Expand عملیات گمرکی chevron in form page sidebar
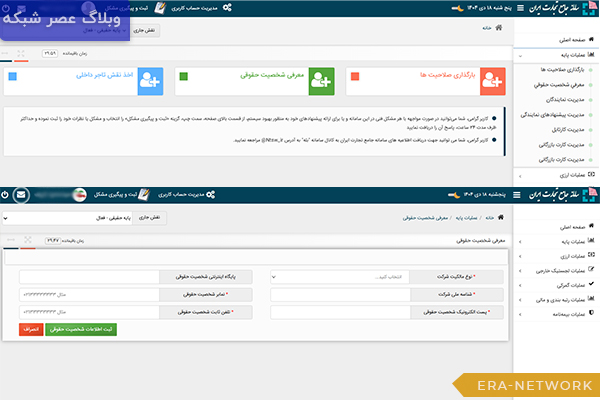 520,286
